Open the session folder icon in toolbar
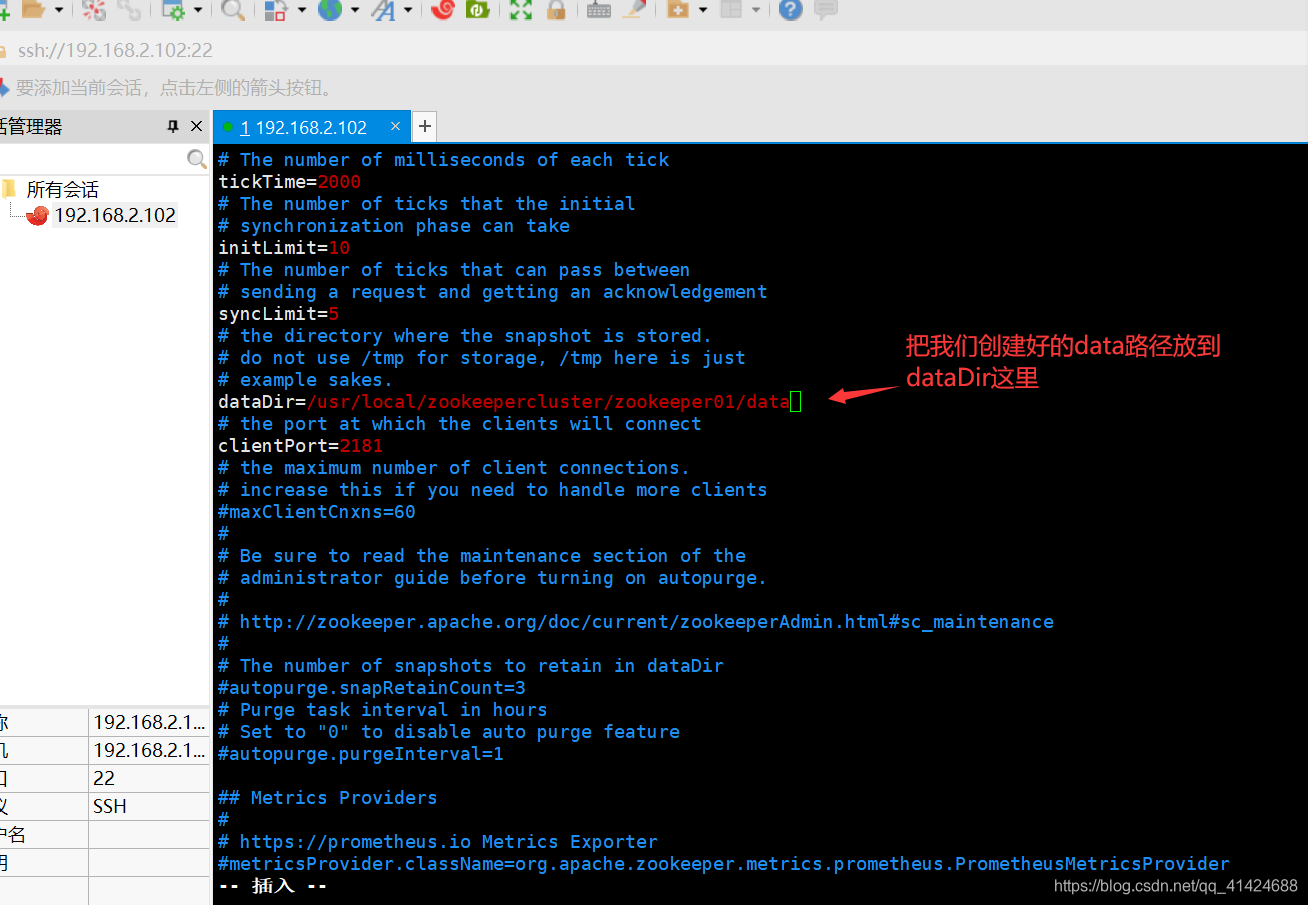 coord(34,10)
